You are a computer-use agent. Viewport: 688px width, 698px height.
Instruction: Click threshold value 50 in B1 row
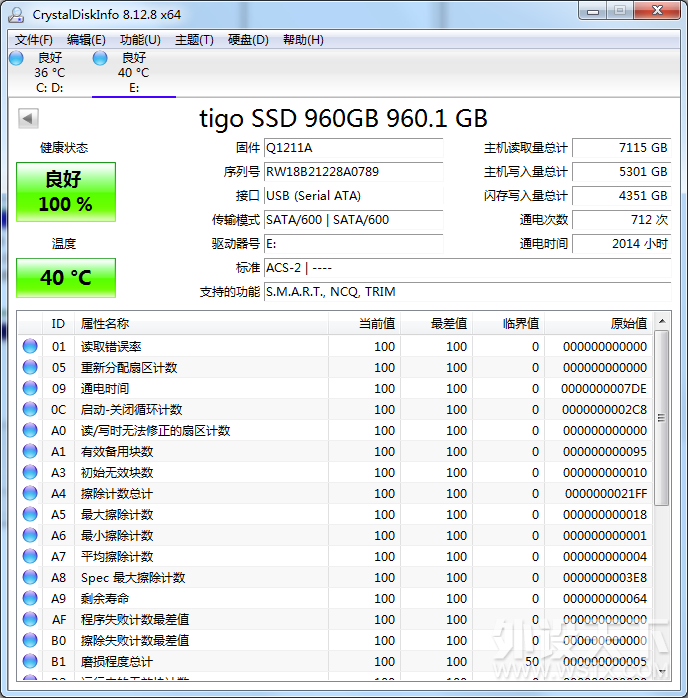click(532, 662)
